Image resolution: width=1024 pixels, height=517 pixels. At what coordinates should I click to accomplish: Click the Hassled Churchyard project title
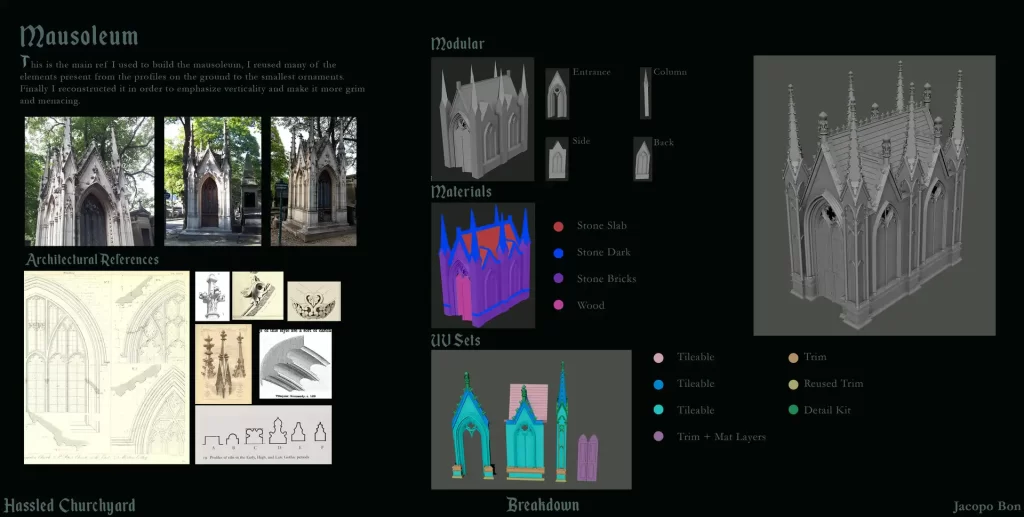[70, 505]
